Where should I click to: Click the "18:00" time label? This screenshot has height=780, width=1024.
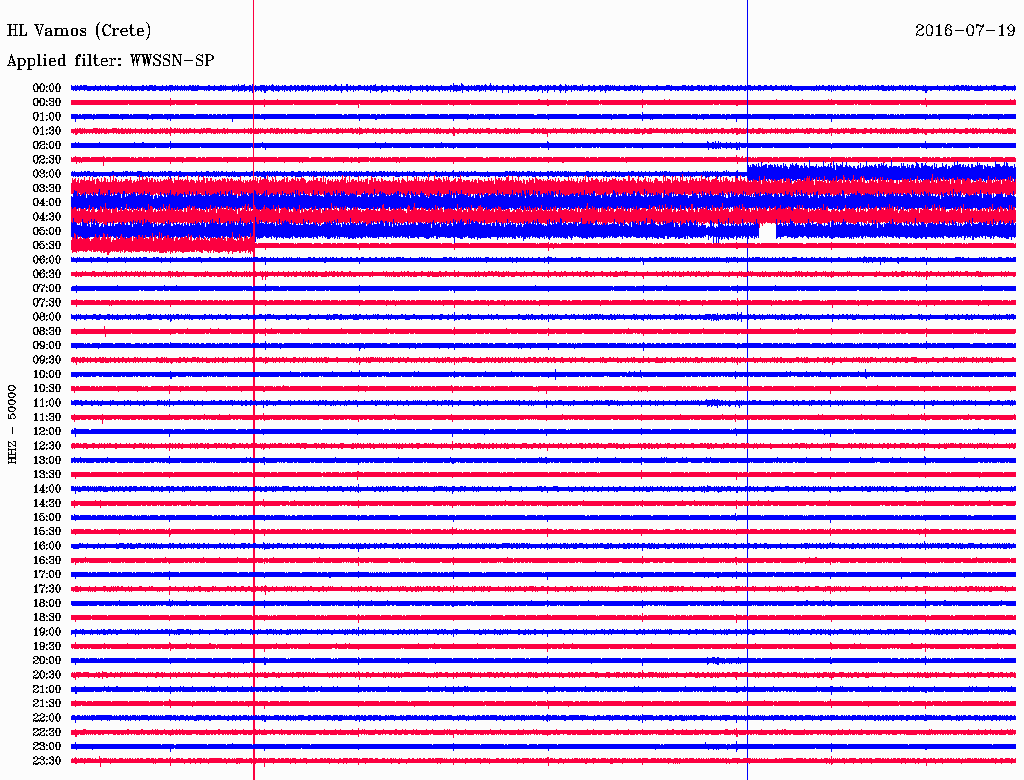pos(47,604)
